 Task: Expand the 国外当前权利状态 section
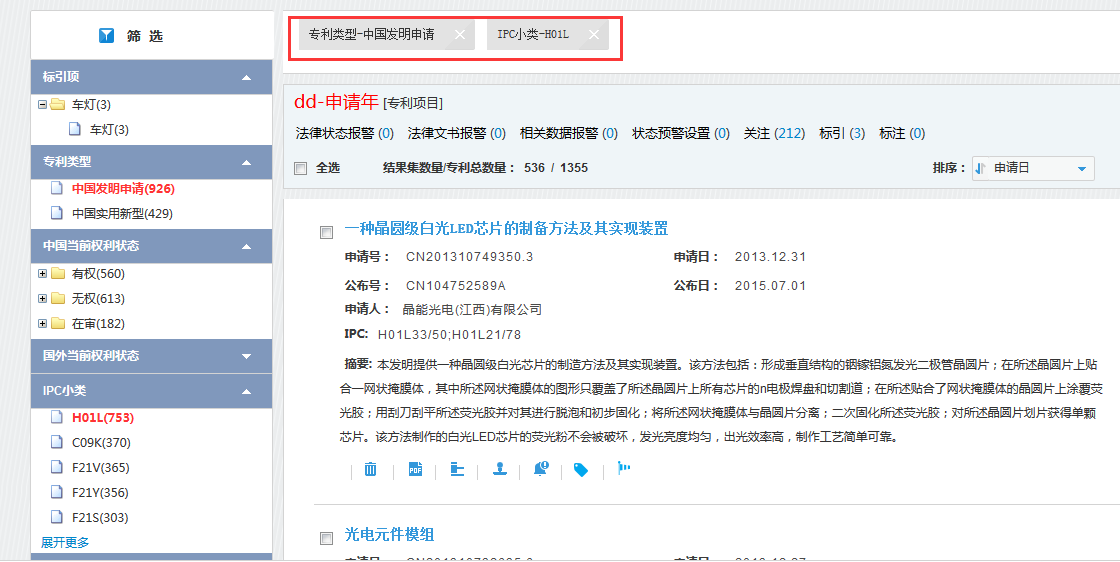coord(246,356)
